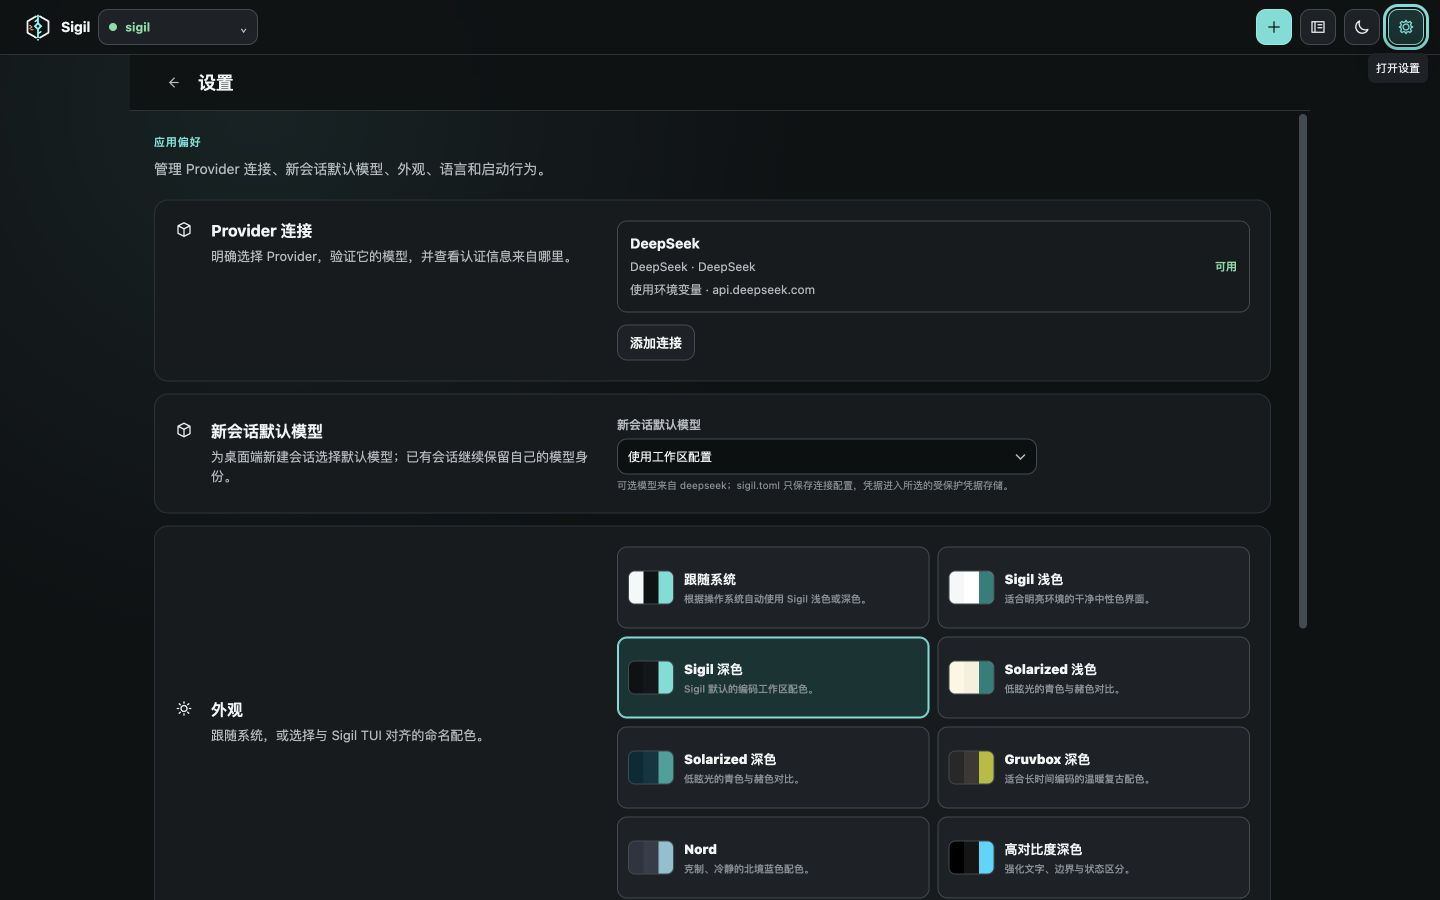Screen dimensions: 1440x900
Task: Switch theme with the moon icon
Action: (x=1361, y=27)
